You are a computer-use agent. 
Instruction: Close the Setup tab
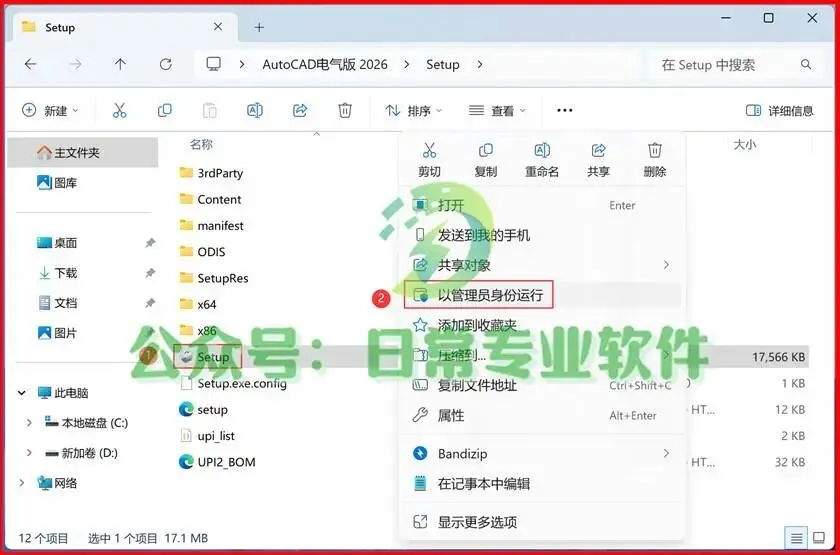218,27
